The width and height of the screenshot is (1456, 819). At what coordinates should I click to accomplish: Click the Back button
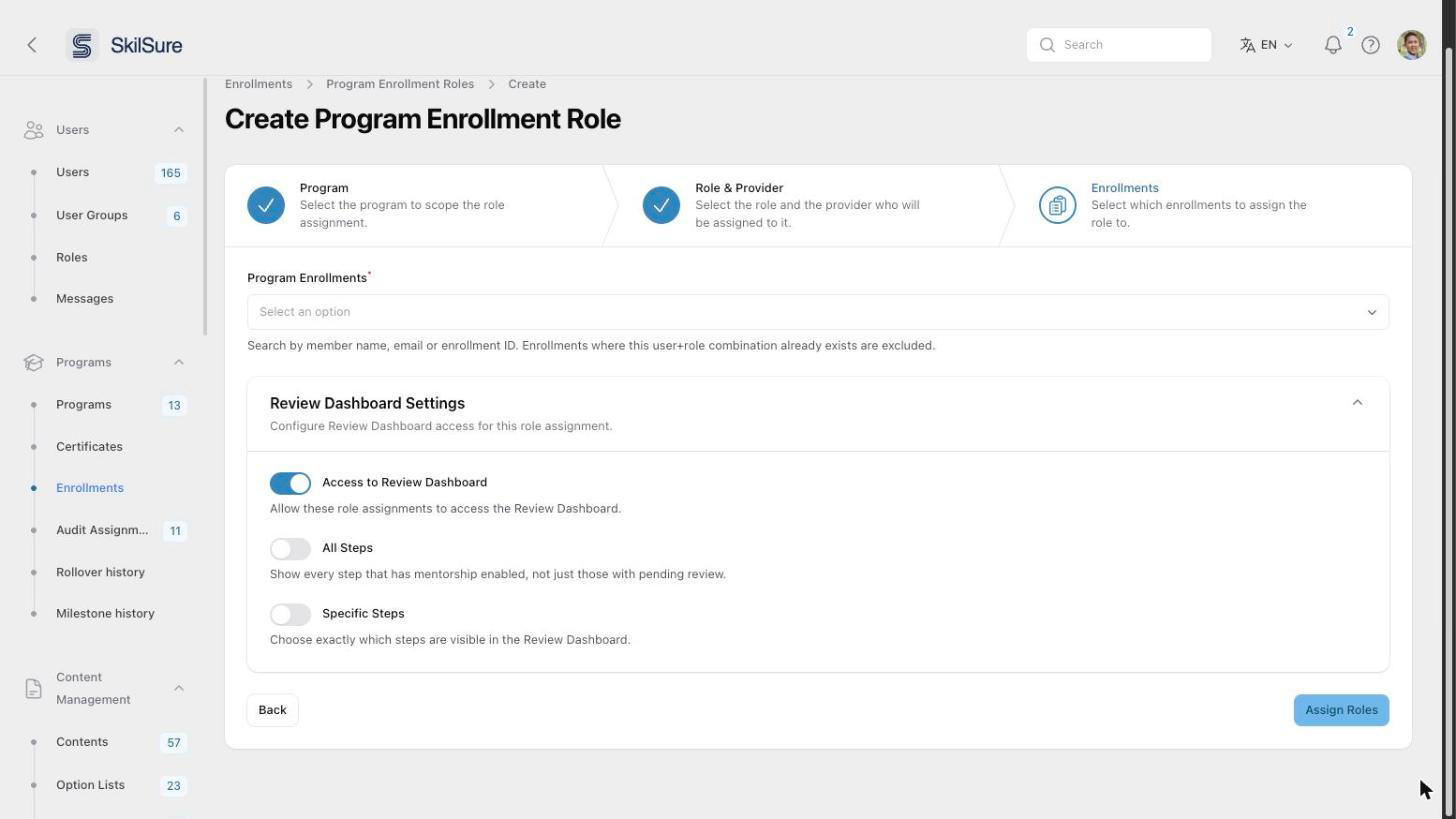pos(272,710)
